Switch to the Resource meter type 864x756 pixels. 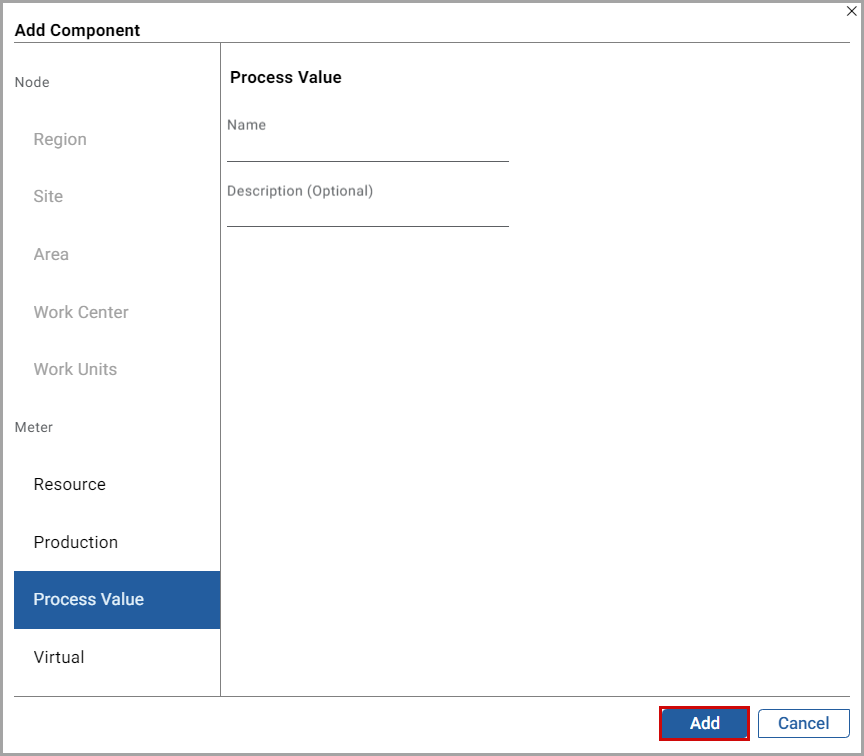tap(70, 484)
